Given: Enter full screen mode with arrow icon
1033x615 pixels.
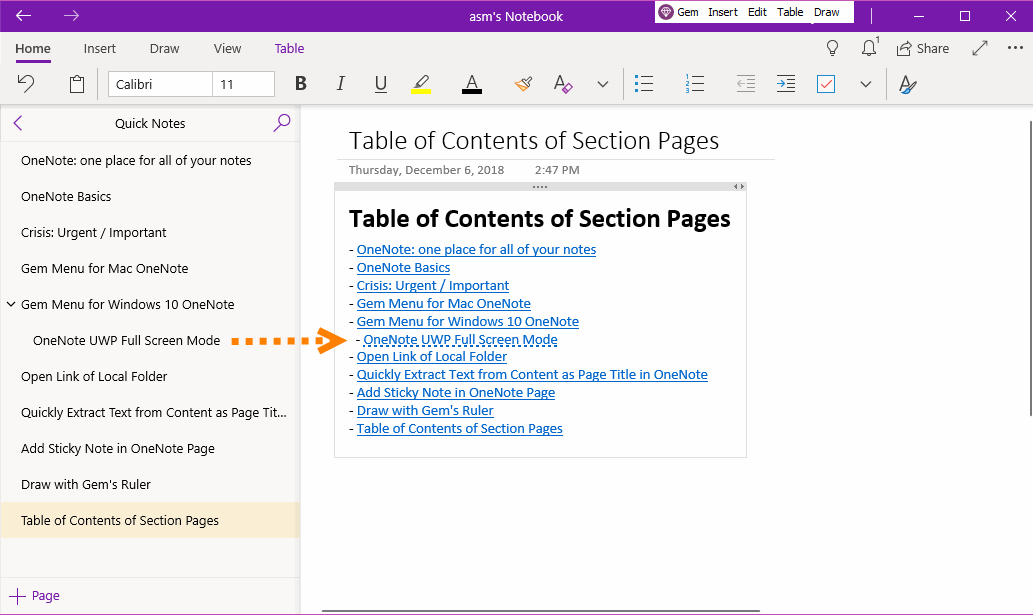Looking at the screenshot, I should tap(980, 48).
